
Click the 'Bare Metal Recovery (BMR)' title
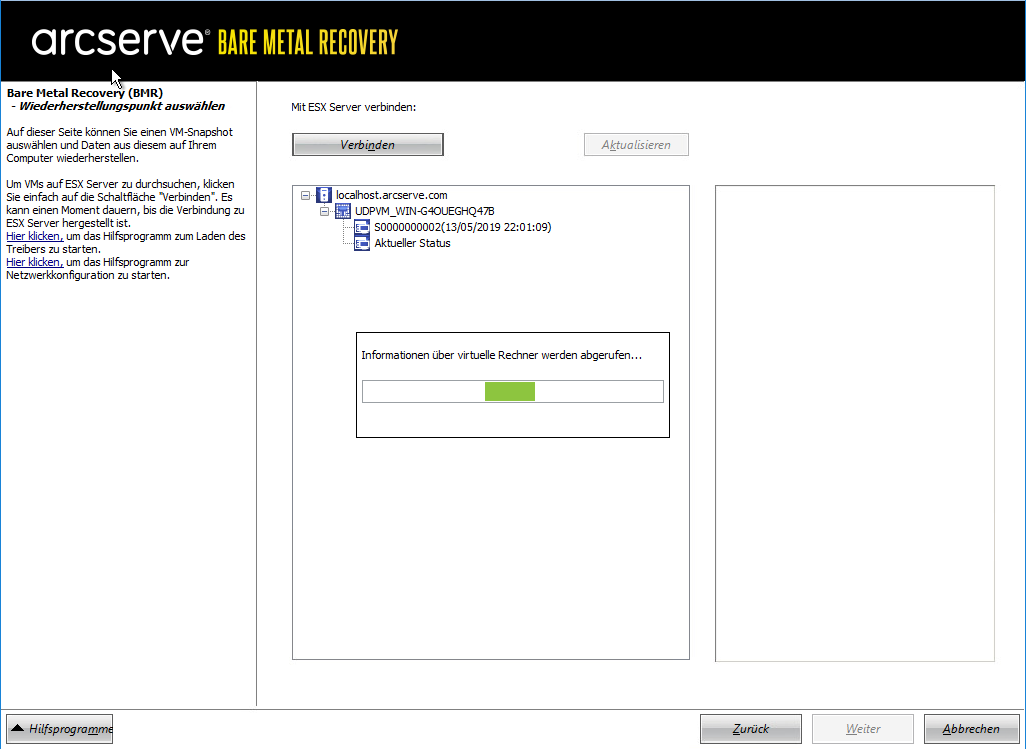point(85,93)
